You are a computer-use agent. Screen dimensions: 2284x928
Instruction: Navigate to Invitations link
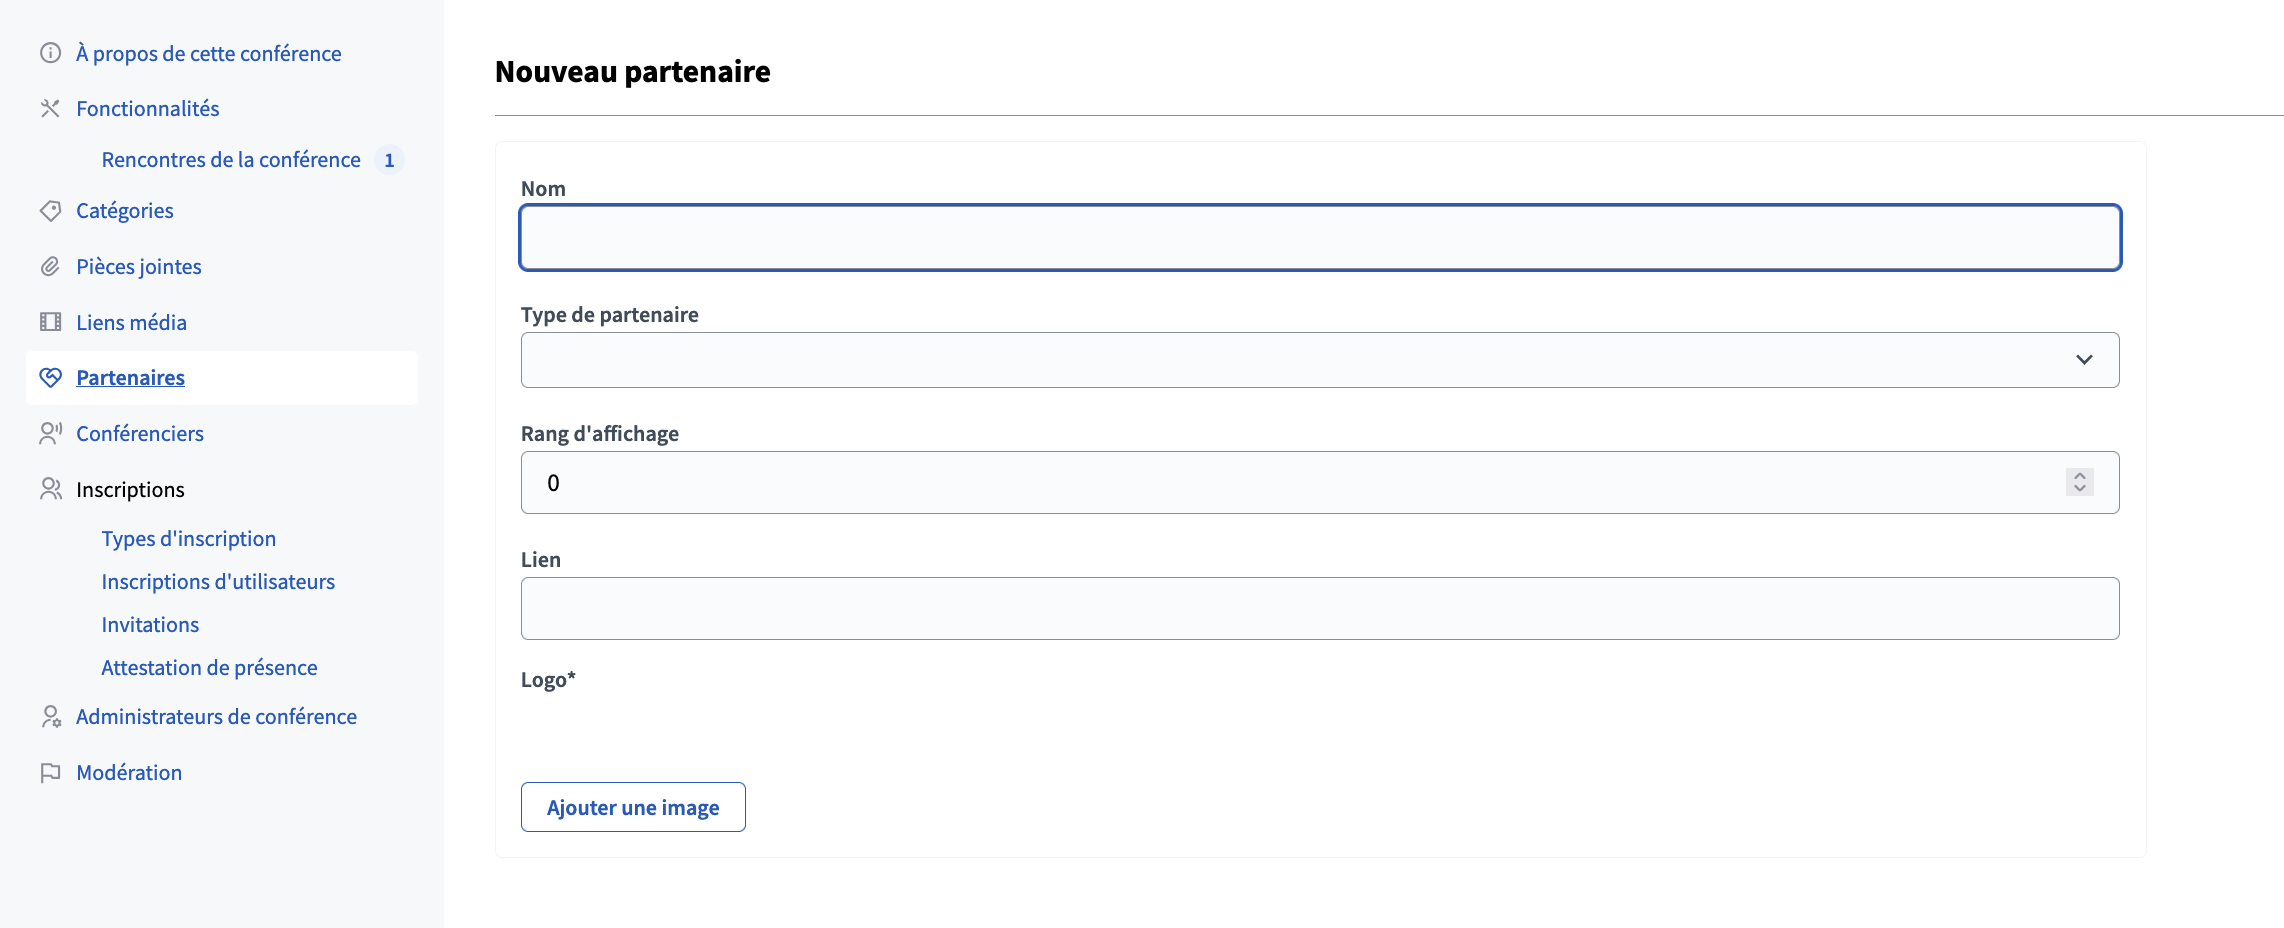(x=150, y=625)
